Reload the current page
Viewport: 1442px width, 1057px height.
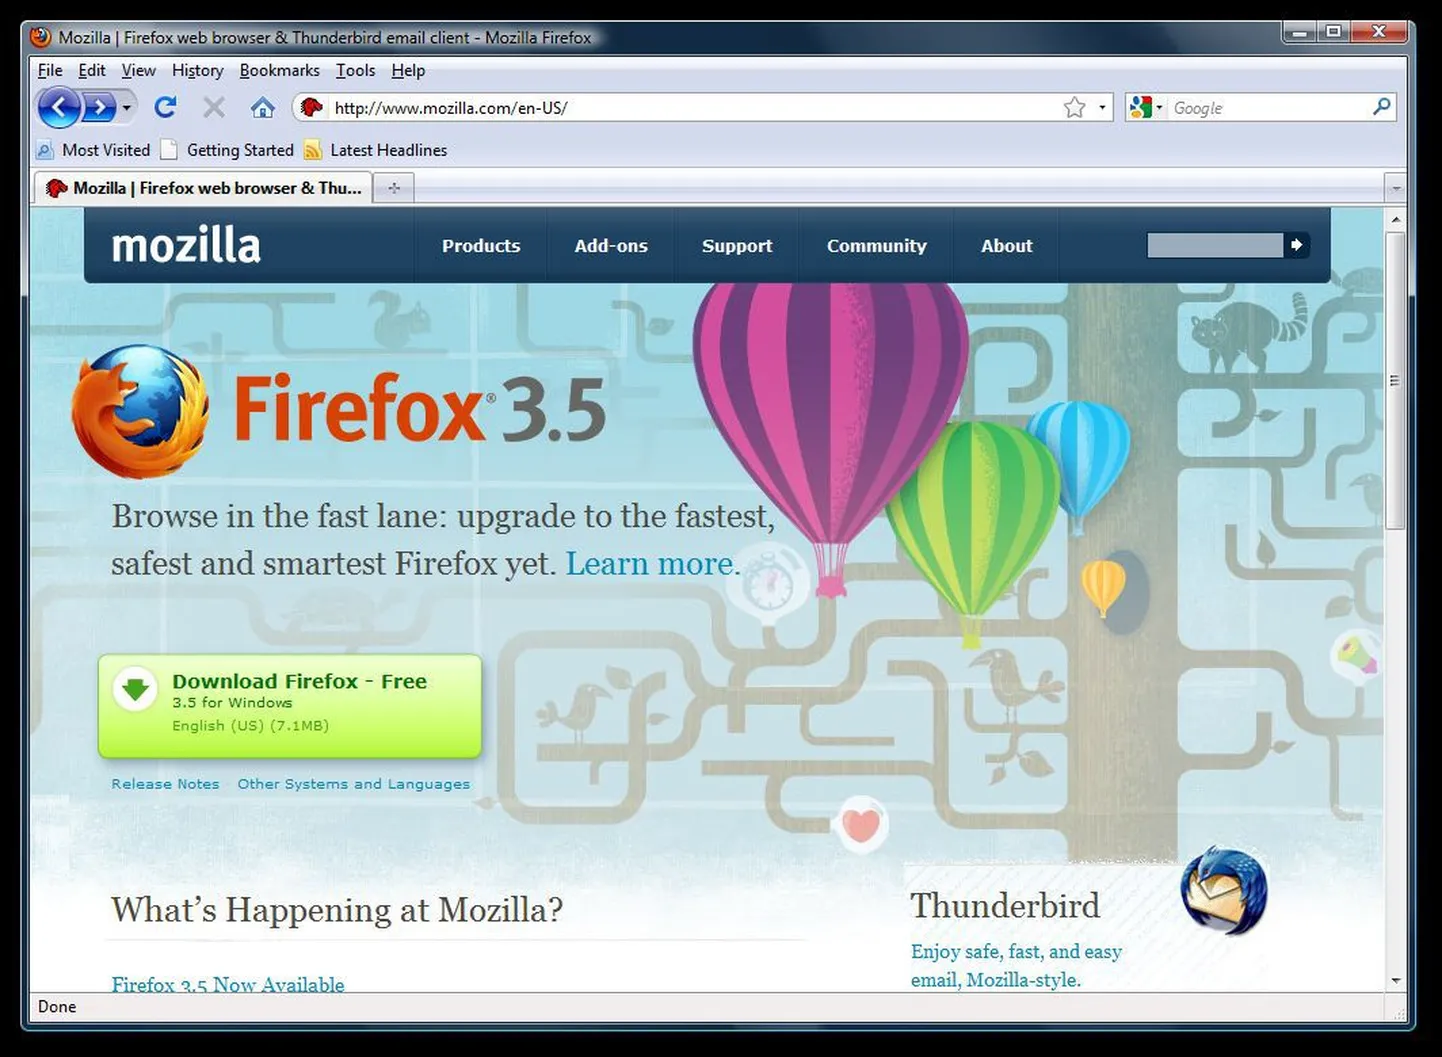tap(165, 107)
